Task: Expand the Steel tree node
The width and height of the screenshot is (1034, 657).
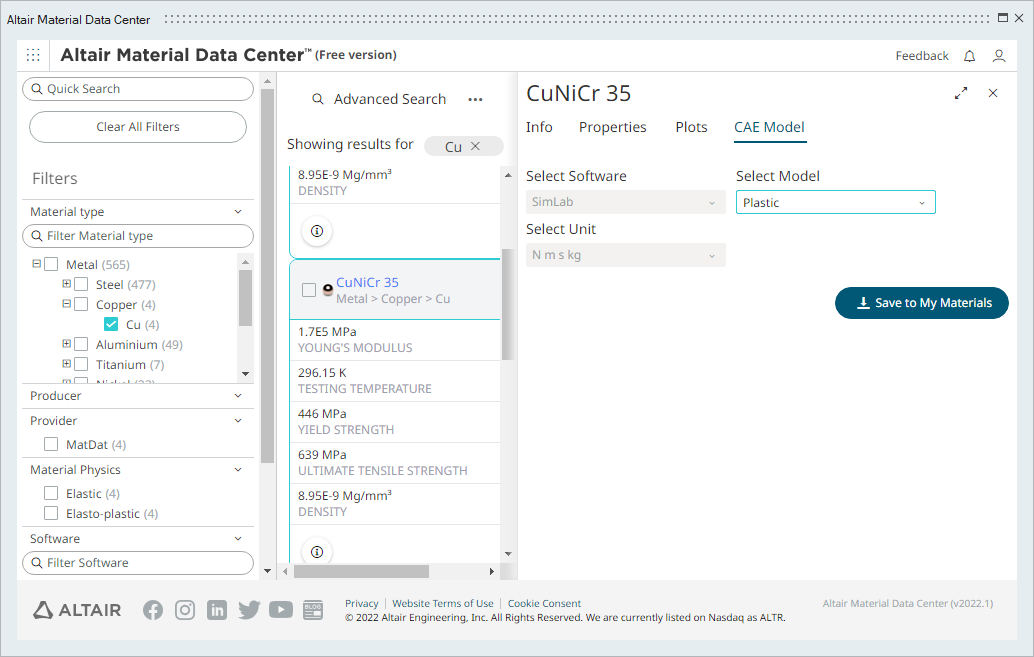Action: [x=67, y=285]
